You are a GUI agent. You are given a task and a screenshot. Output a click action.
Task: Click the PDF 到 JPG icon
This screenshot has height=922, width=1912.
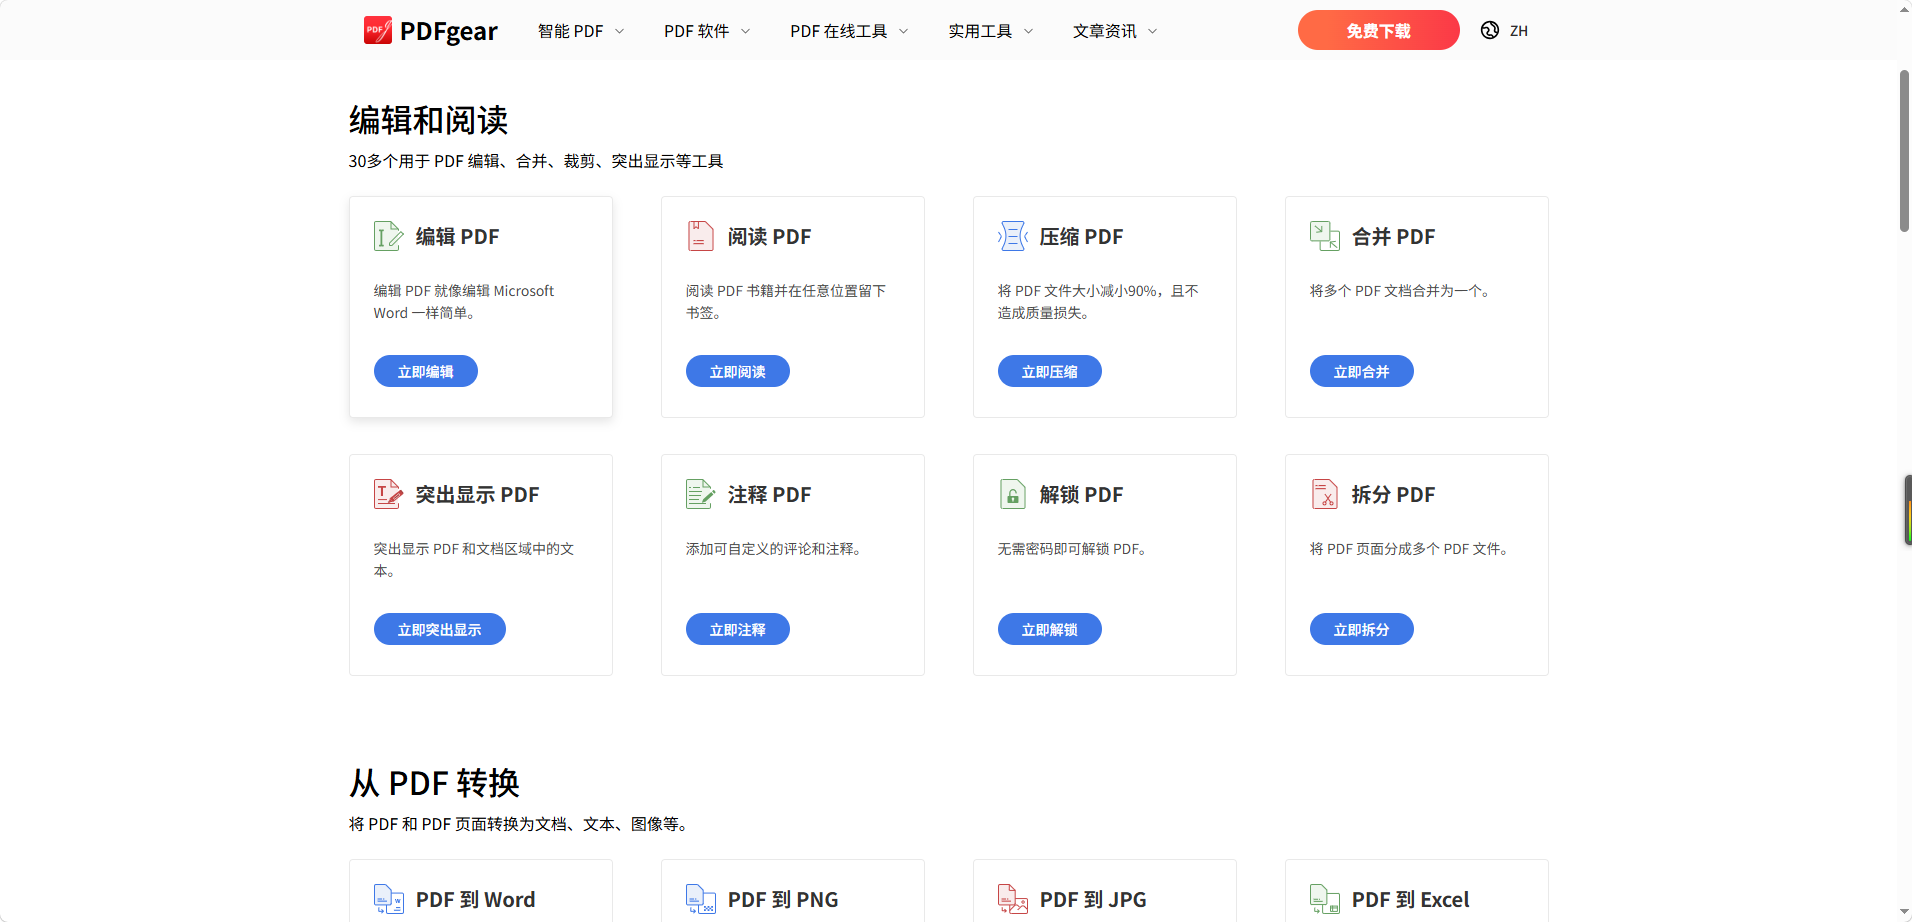[1012, 899]
